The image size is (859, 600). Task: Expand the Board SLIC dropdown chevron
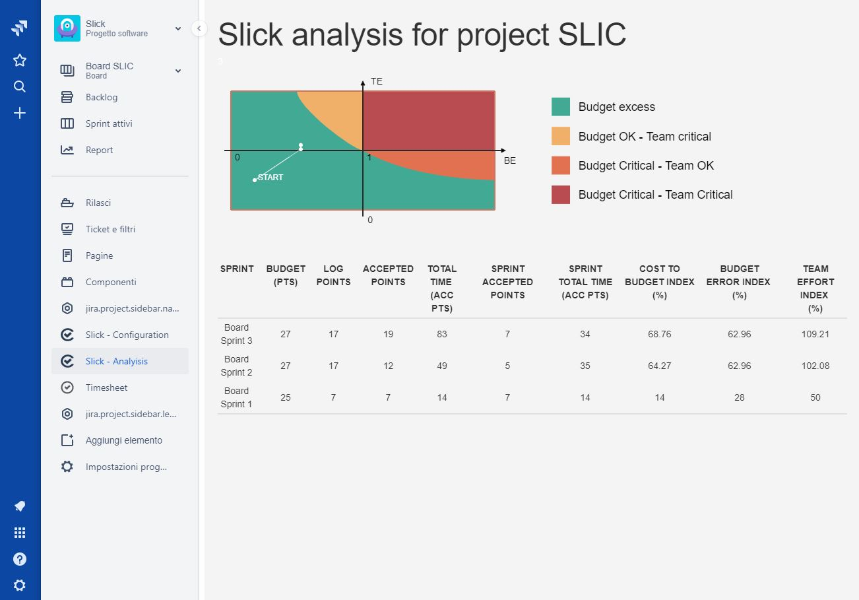click(178, 71)
